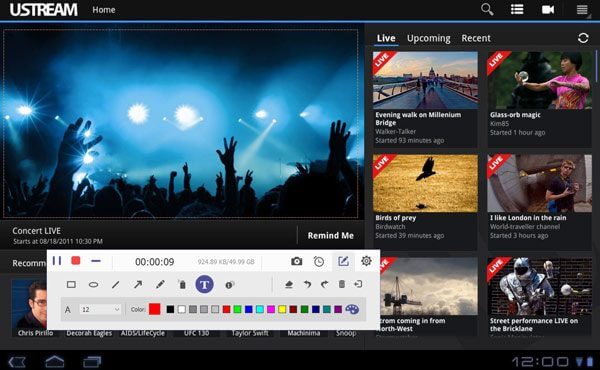This screenshot has width=600, height=370.
Task: Open the custom color palette
Action: point(352,309)
